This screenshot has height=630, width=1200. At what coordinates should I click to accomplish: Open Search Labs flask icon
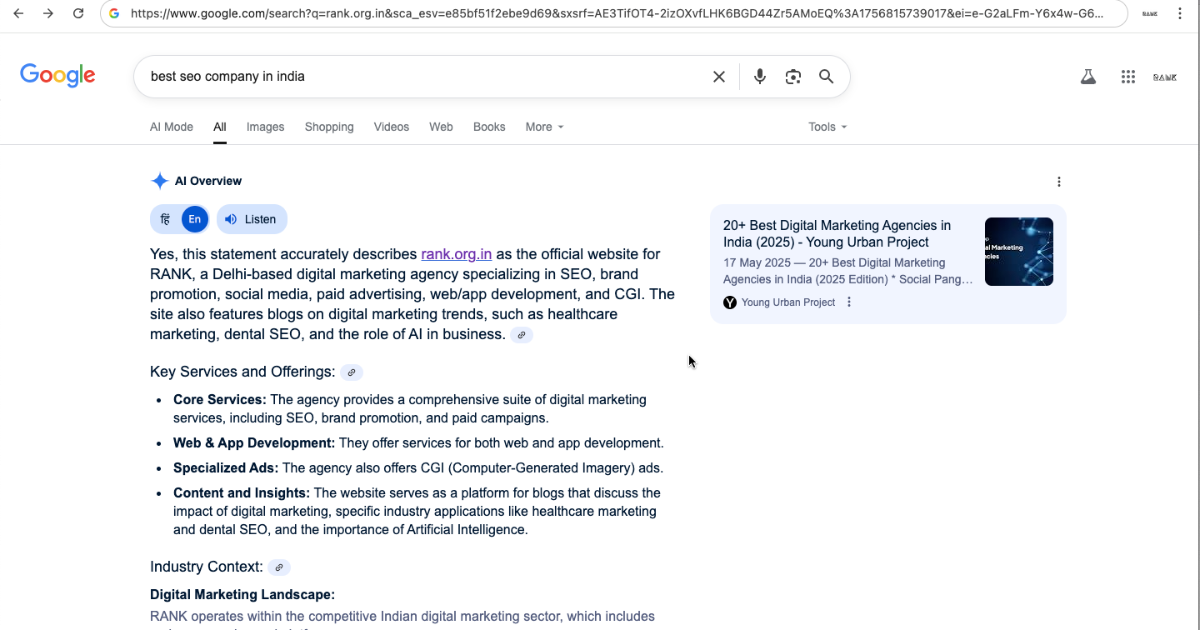[1088, 77]
